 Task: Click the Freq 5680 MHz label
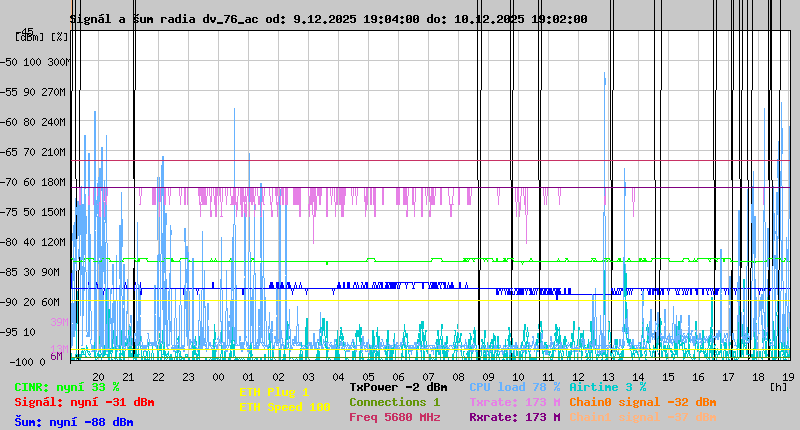click(394, 417)
